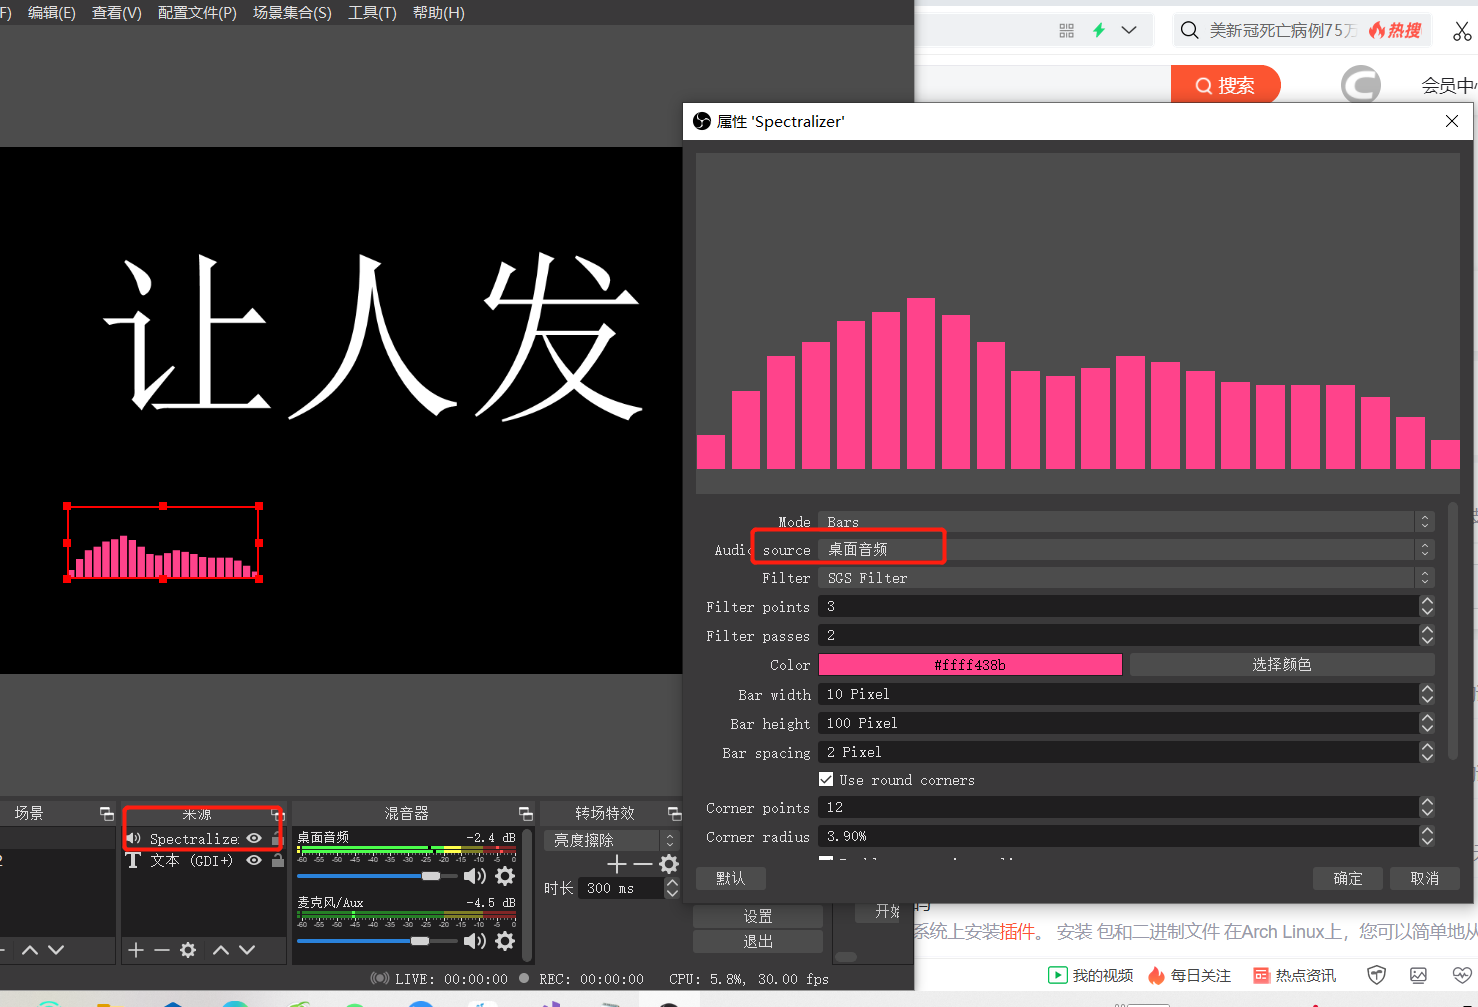This screenshot has width=1478, height=1007.
Task: Adjust the 麦克风/Aux volume slider
Action: click(378, 941)
